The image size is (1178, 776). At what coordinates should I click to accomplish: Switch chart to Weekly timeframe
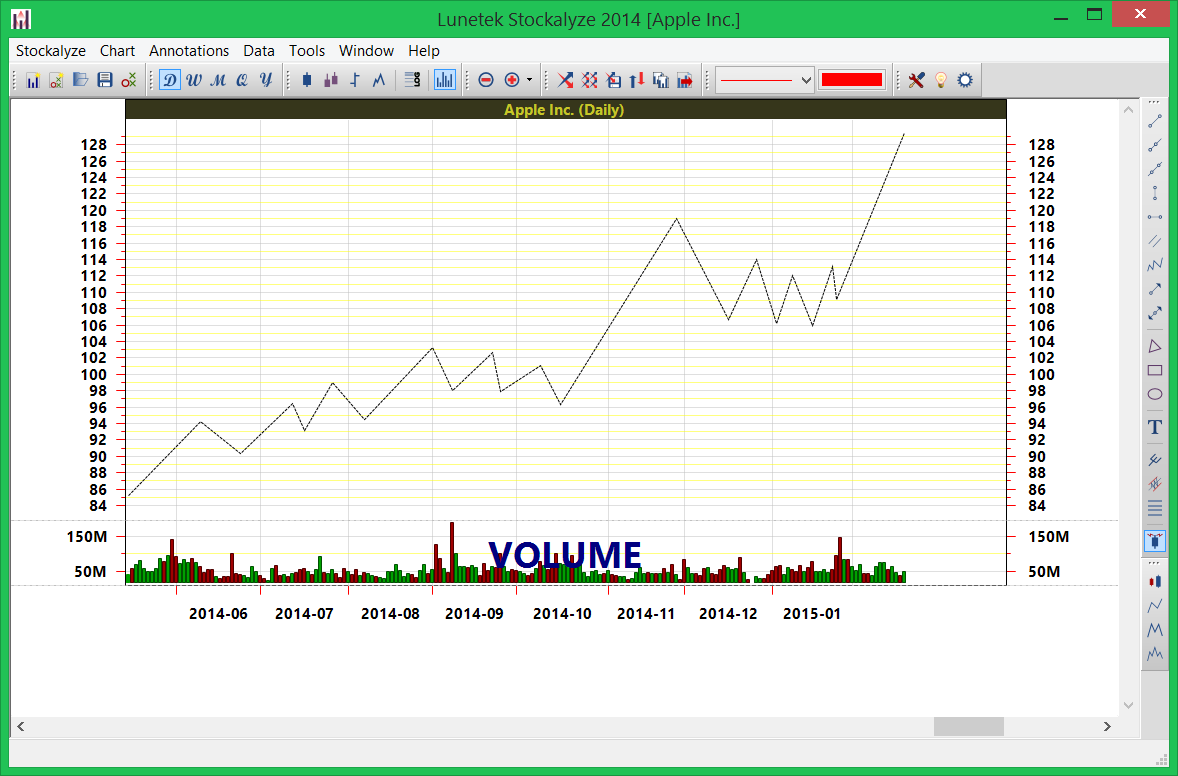pyautogui.click(x=193, y=79)
